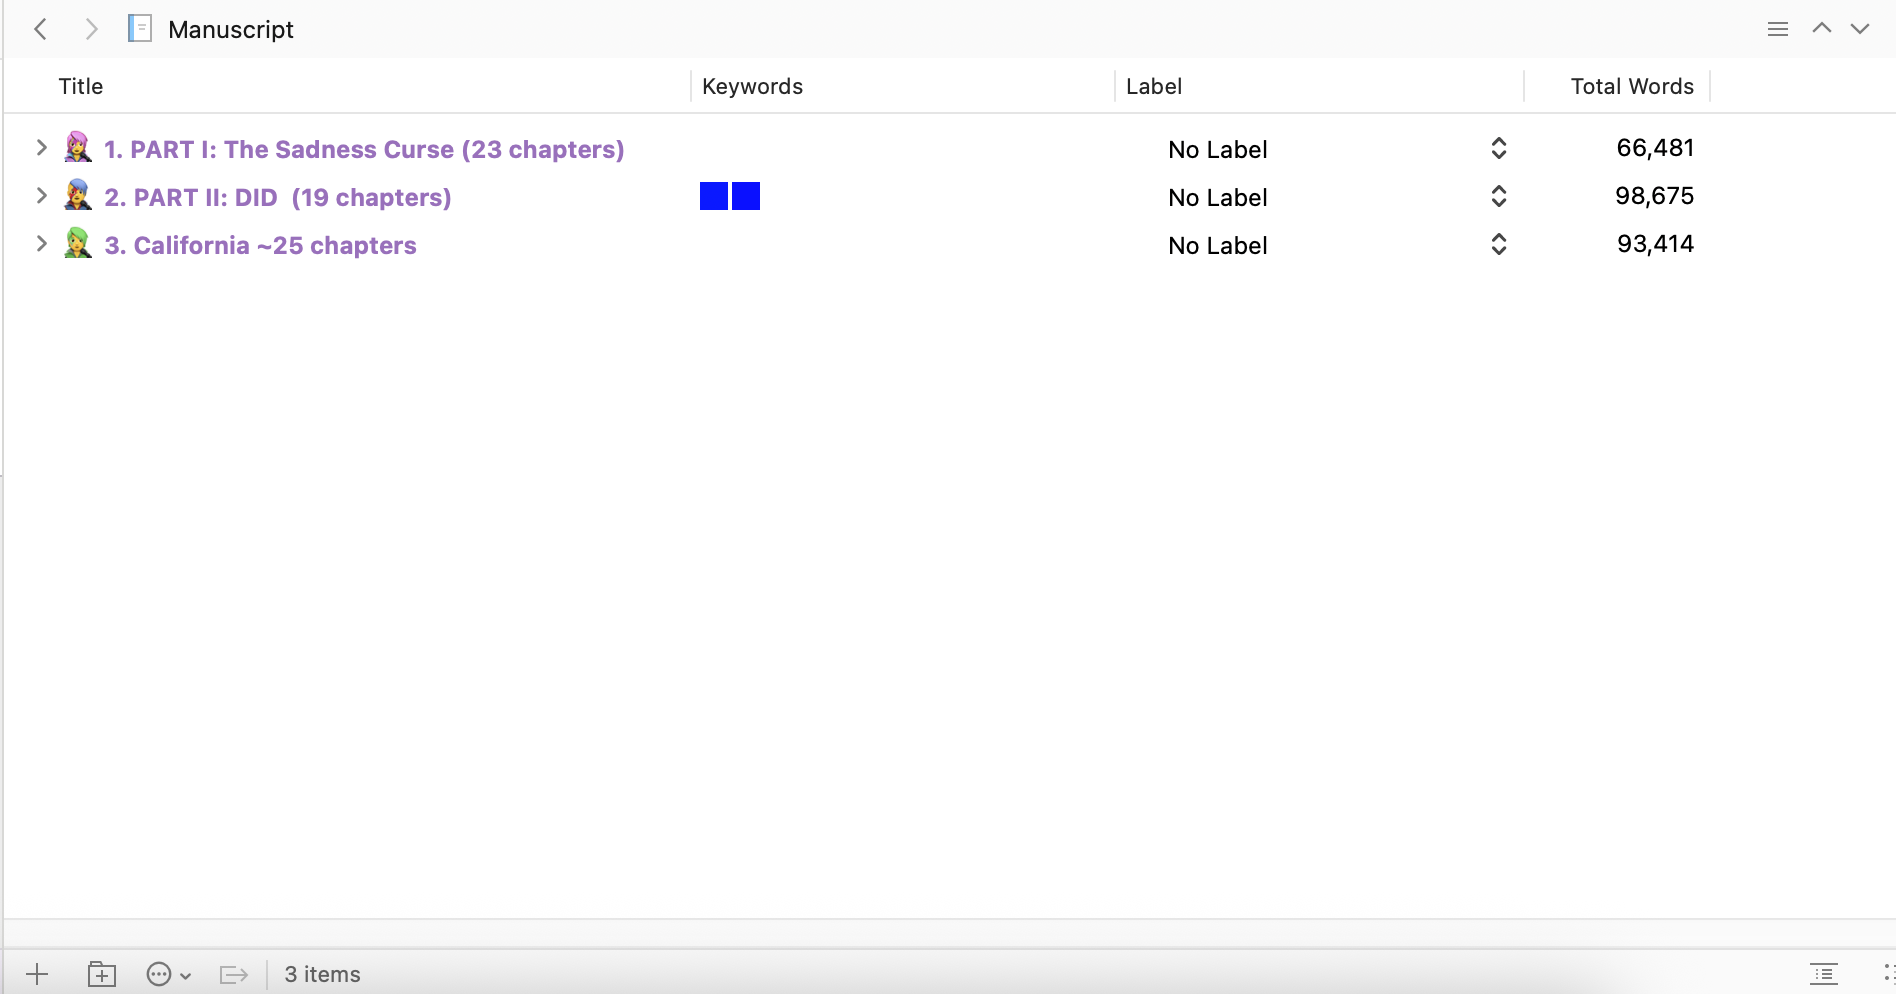Open label dropdown for PART I row
Image resolution: width=1896 pixels, height=994 pixels.
tap(1498, 149)
